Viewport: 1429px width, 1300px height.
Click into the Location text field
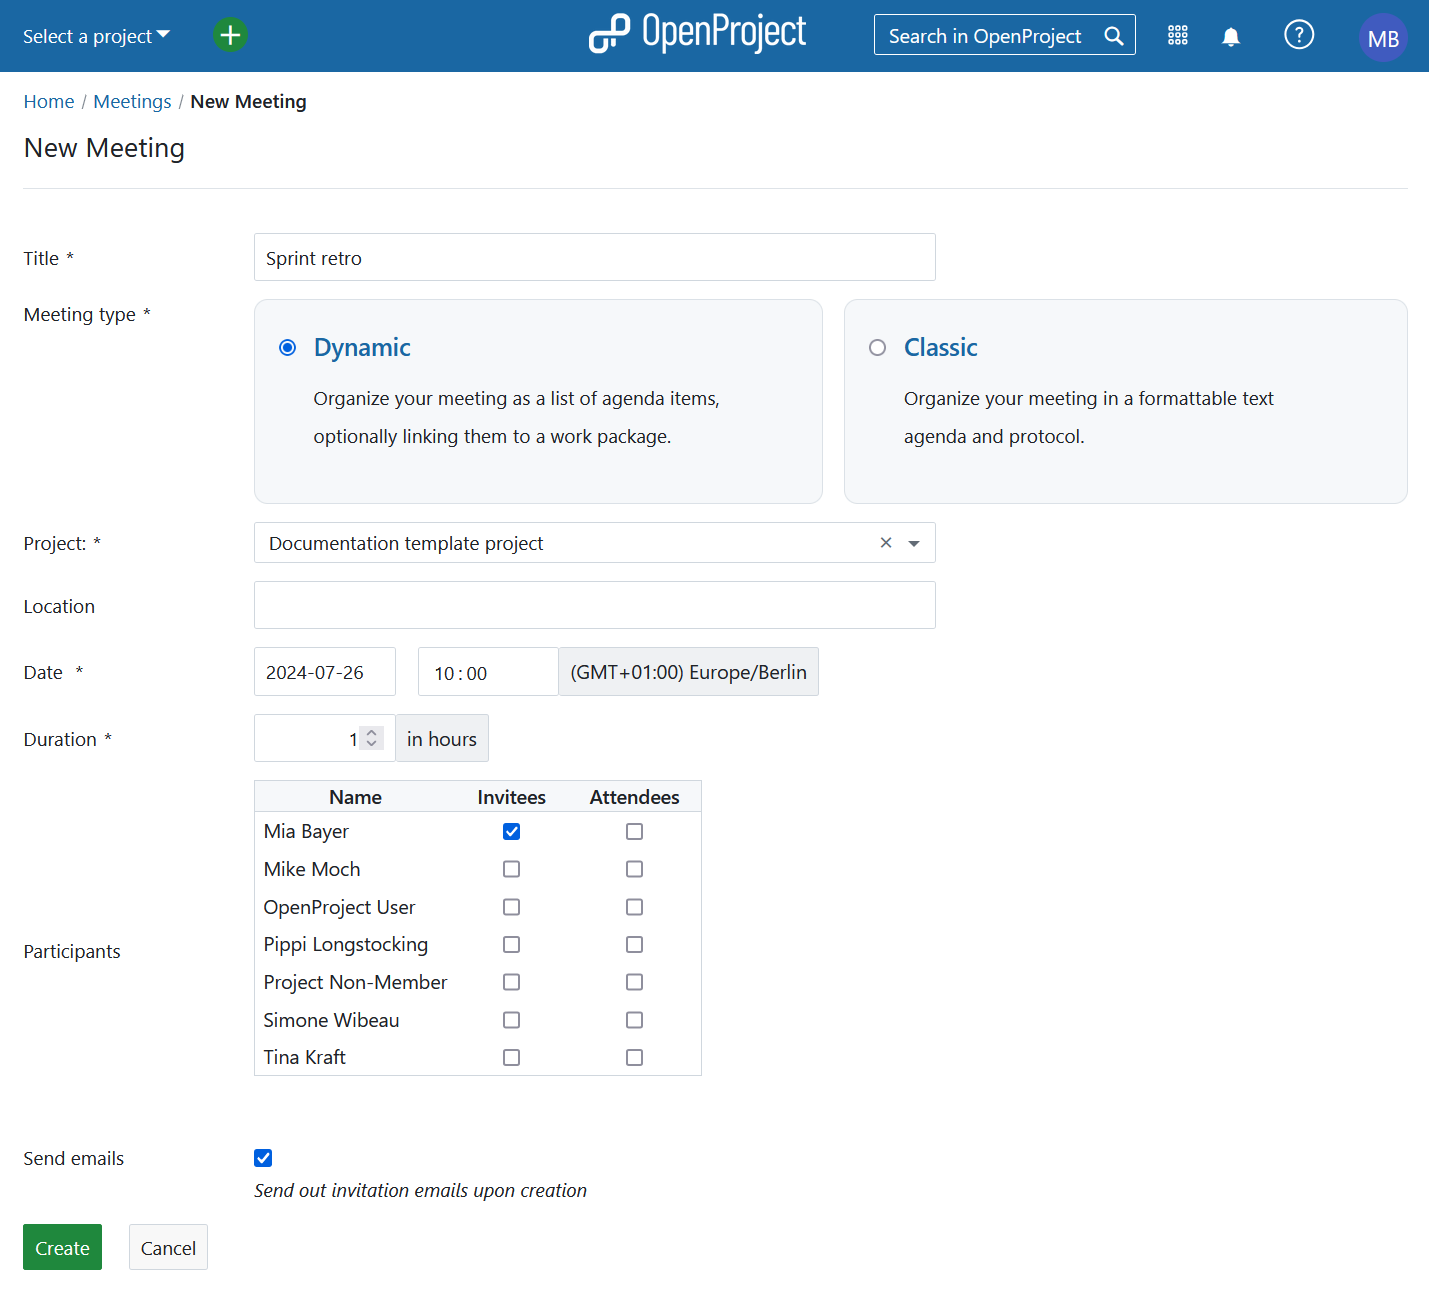(x=594, y=606)
